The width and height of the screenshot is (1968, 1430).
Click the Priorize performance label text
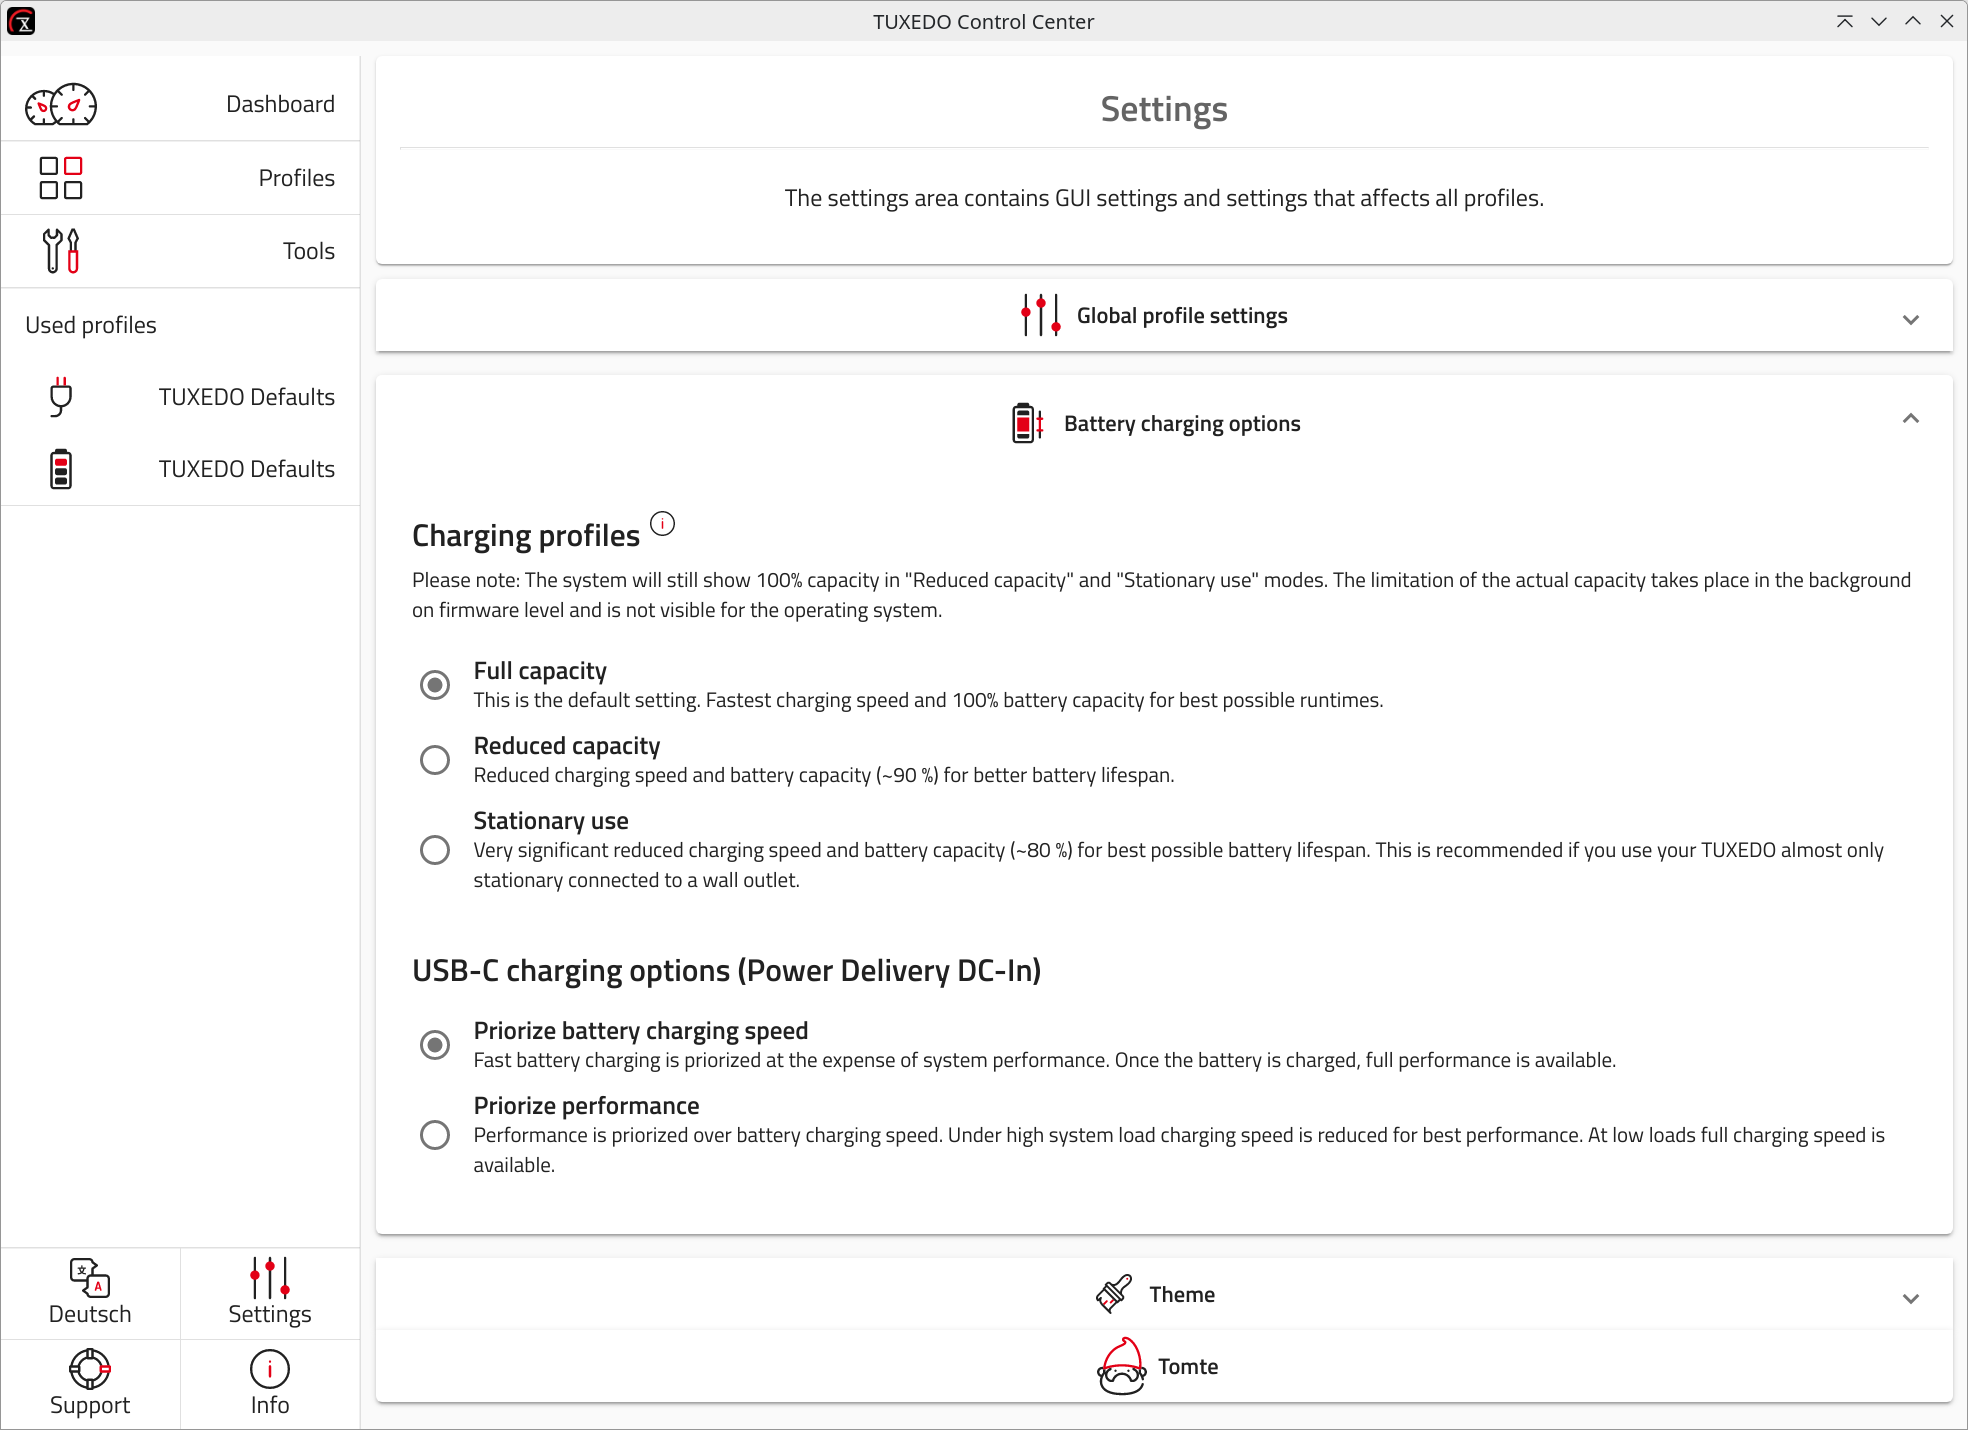tap(586, 1105)
